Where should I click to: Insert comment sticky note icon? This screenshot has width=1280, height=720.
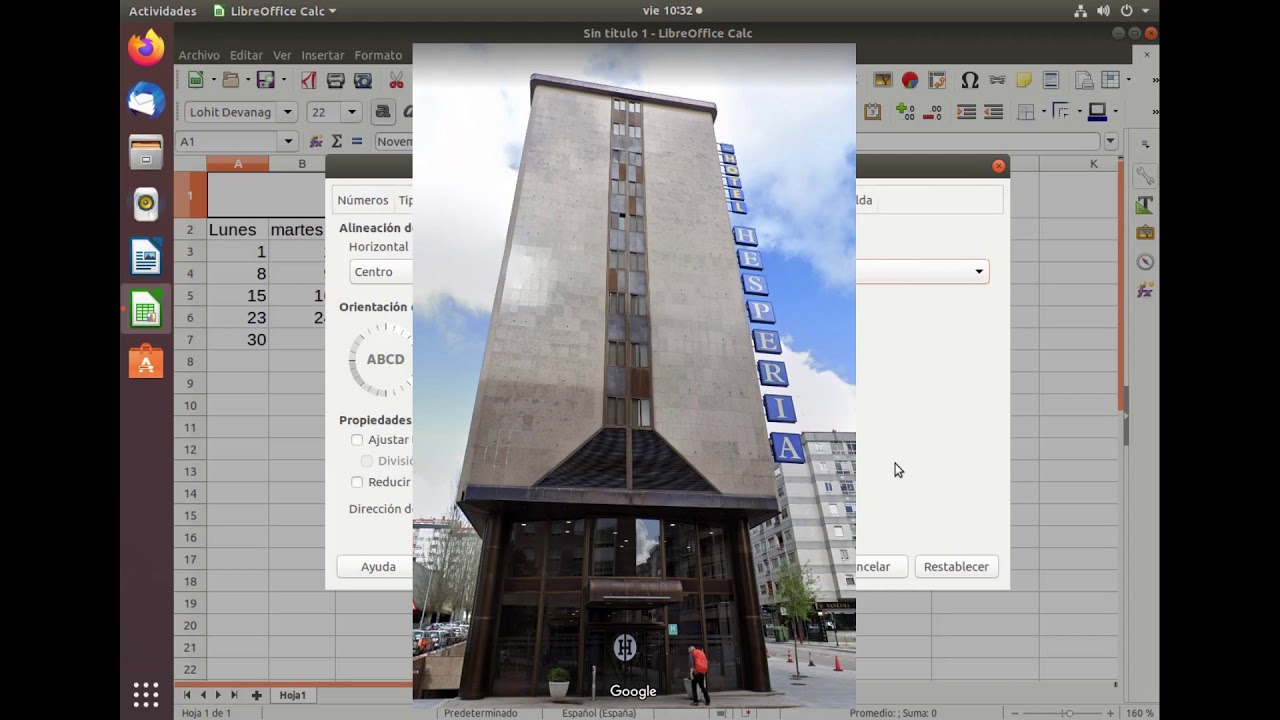1024,80
